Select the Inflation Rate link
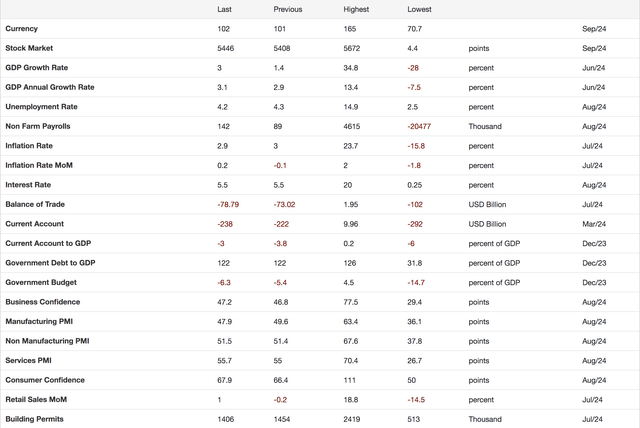640x428 pixels. (29, 146)
